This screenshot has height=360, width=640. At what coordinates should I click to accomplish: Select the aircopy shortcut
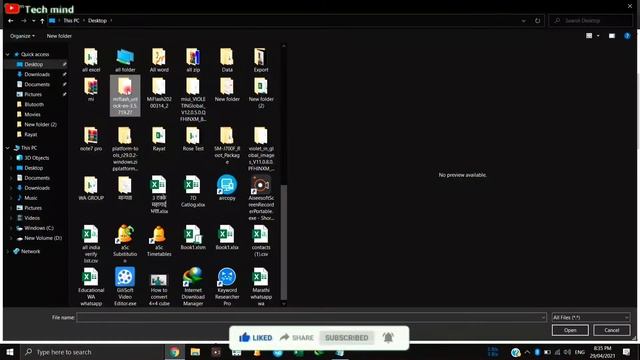(x=227, y=188)
